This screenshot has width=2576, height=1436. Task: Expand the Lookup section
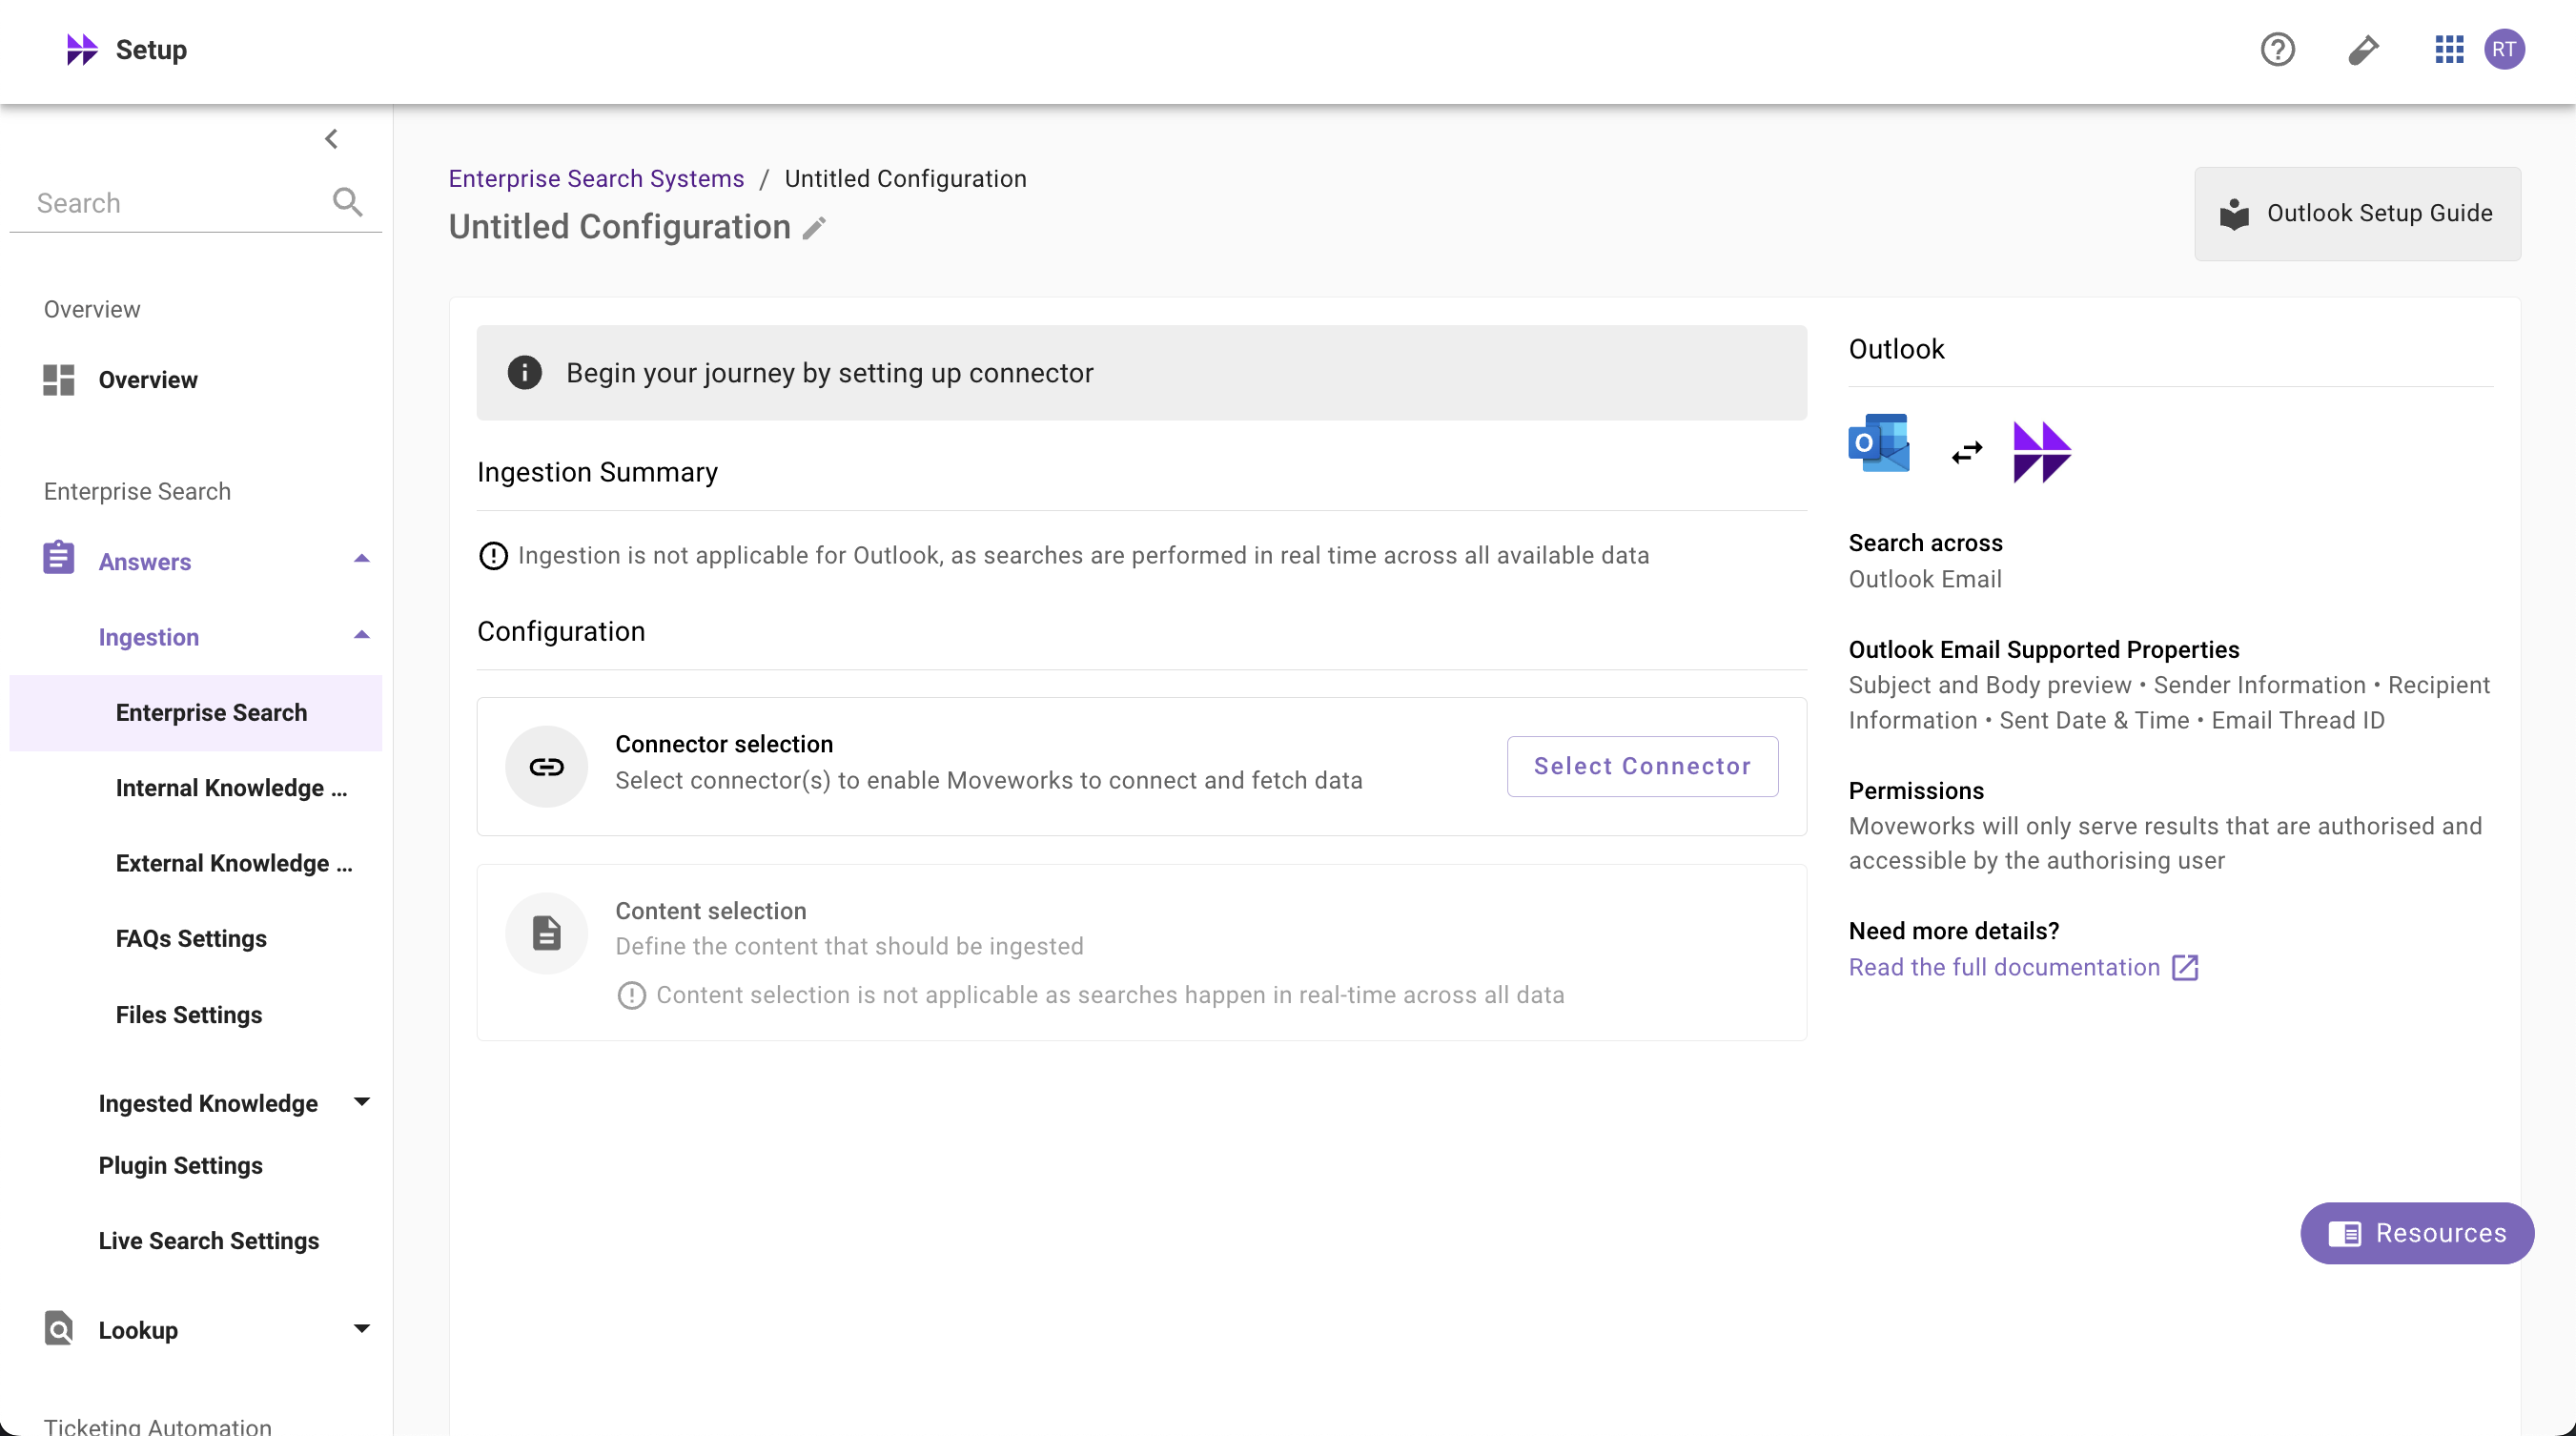click(362, 1329)
